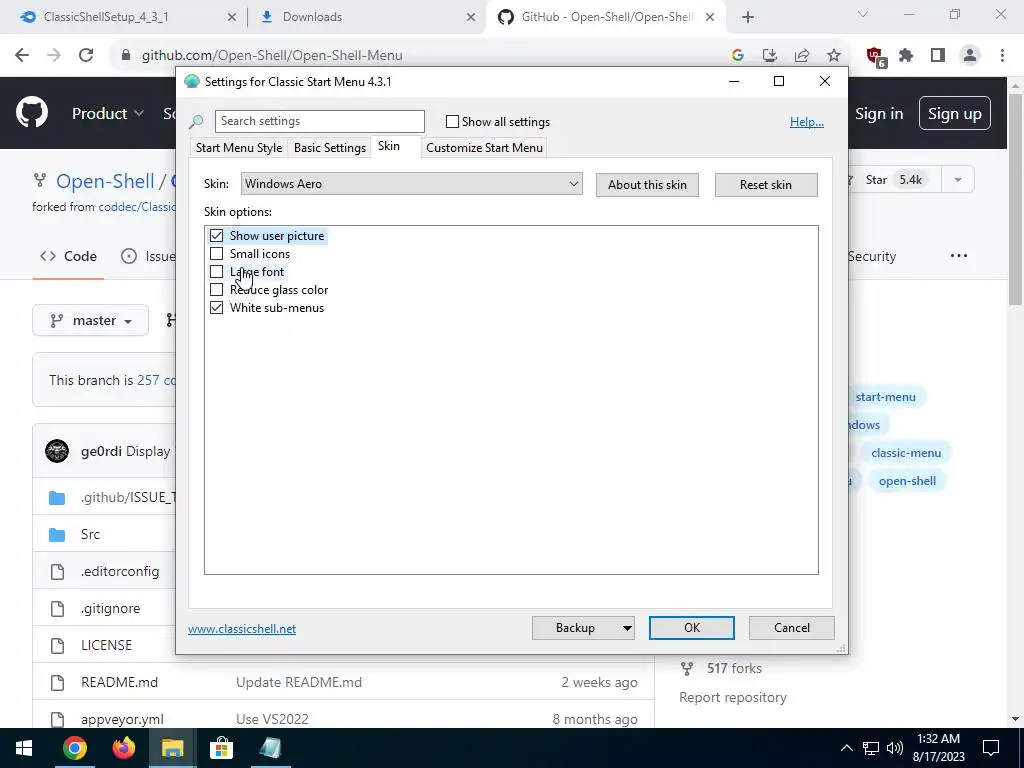Toggle Reduce glass color checkbox
This screenshot has height=768, width=1024.
click(216, 289)
